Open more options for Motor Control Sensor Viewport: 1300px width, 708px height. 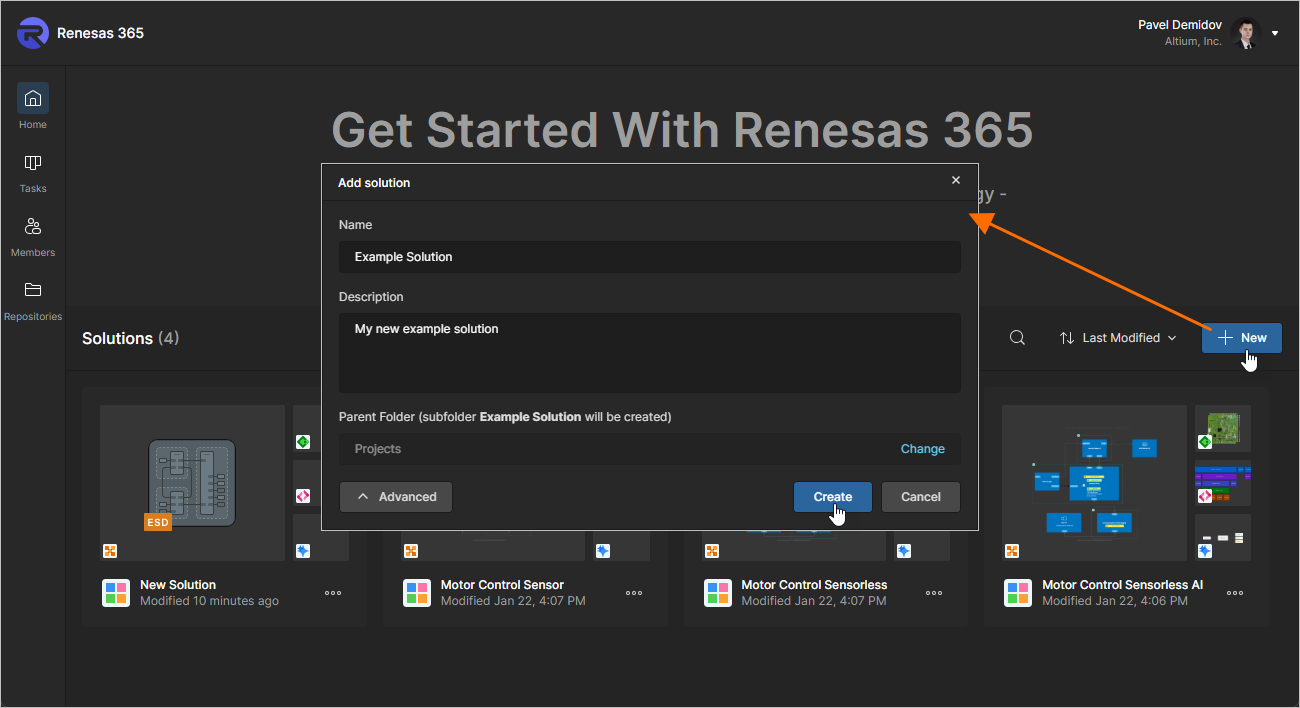[634, 593]
